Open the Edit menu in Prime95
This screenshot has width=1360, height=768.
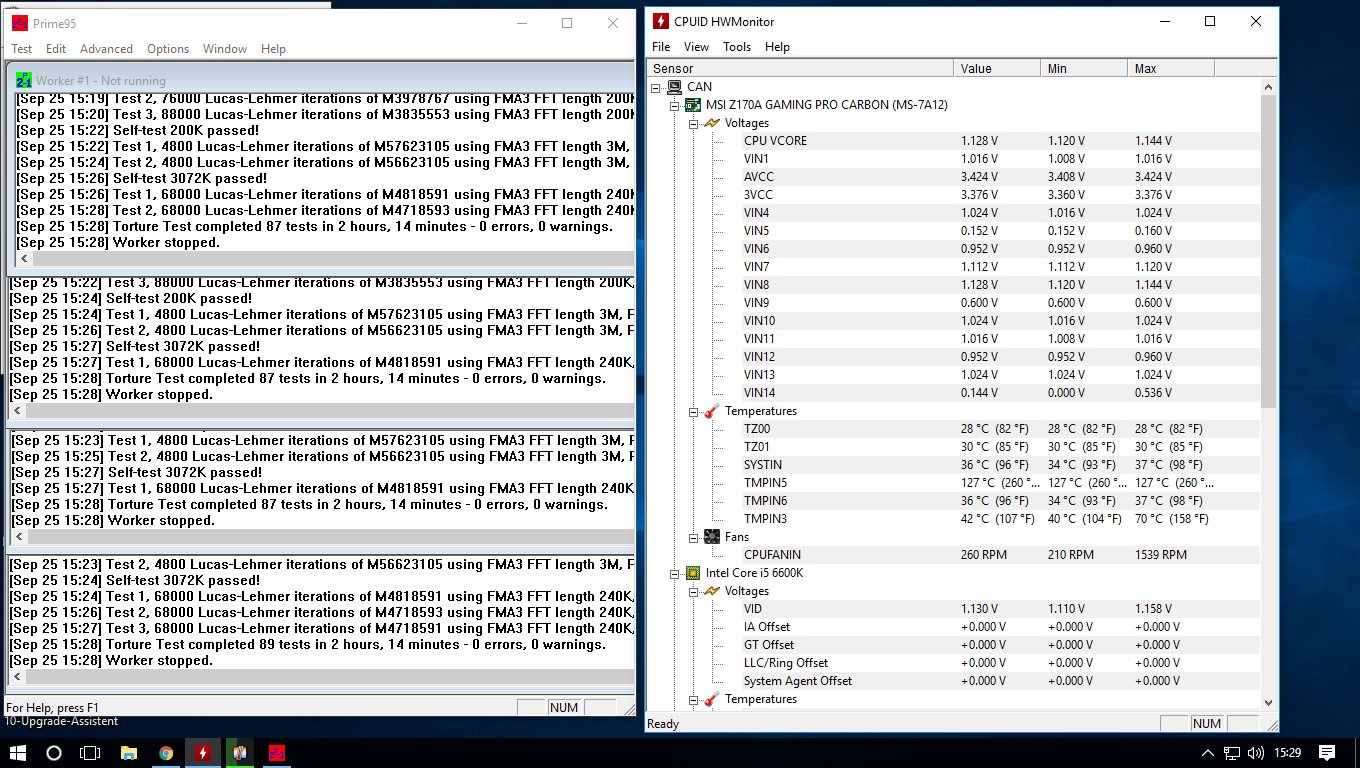point(56,48)
